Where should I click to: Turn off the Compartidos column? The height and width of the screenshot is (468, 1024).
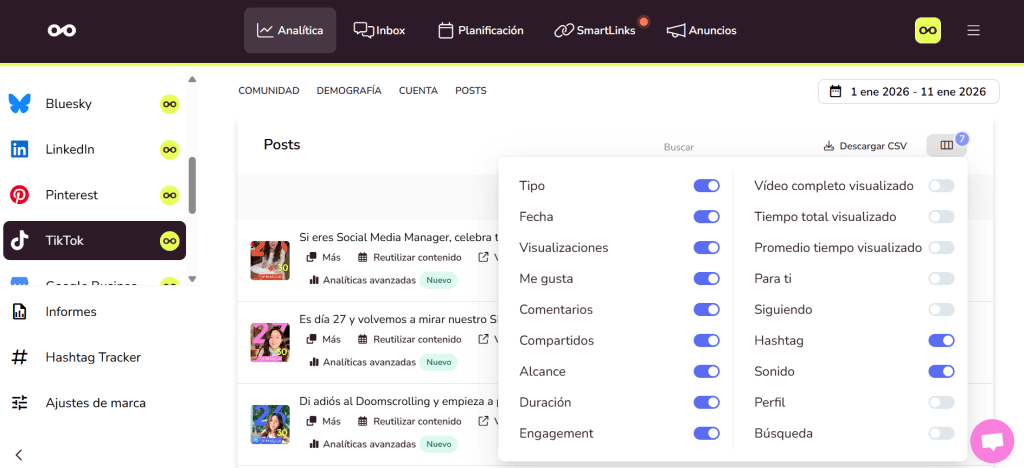707,341
